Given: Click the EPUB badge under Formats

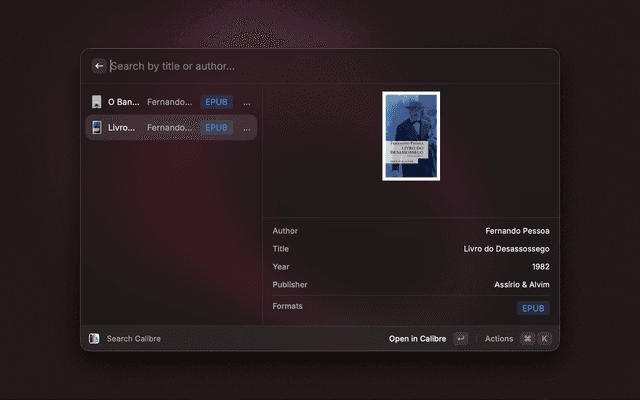Looking at the screenshot, I should coord(533,308).
